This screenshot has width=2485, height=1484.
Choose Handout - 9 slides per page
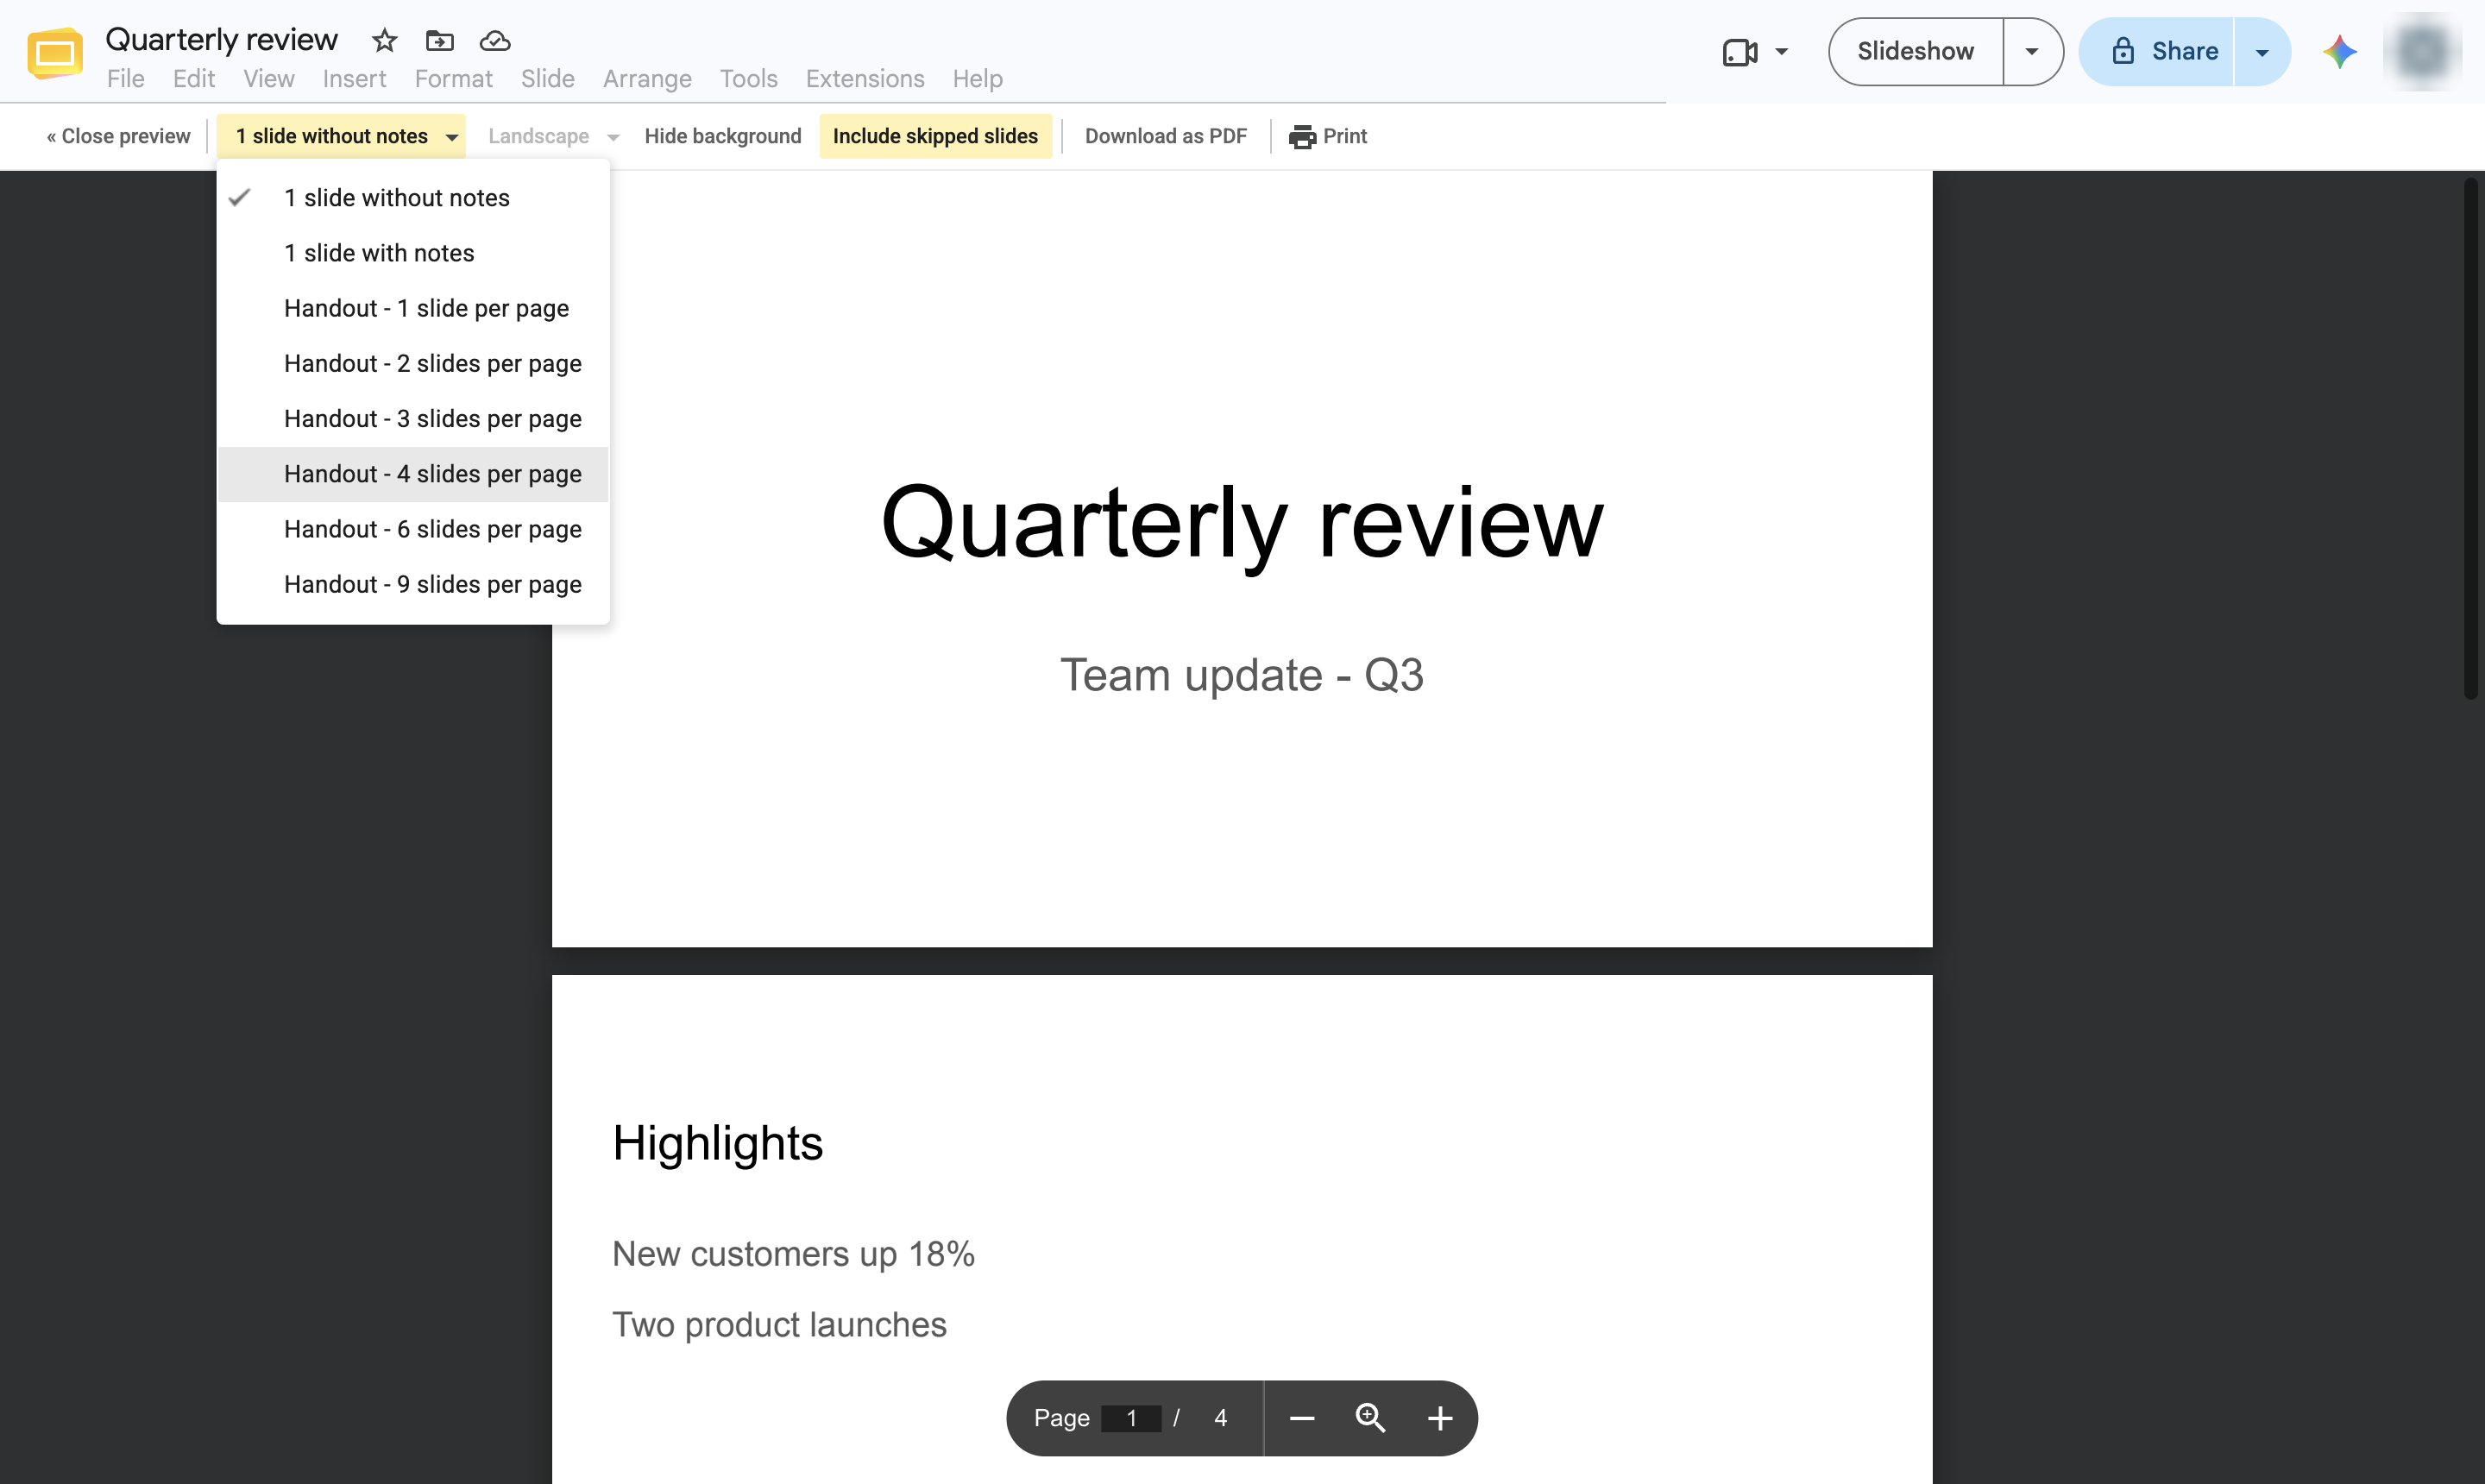point(413,584)
